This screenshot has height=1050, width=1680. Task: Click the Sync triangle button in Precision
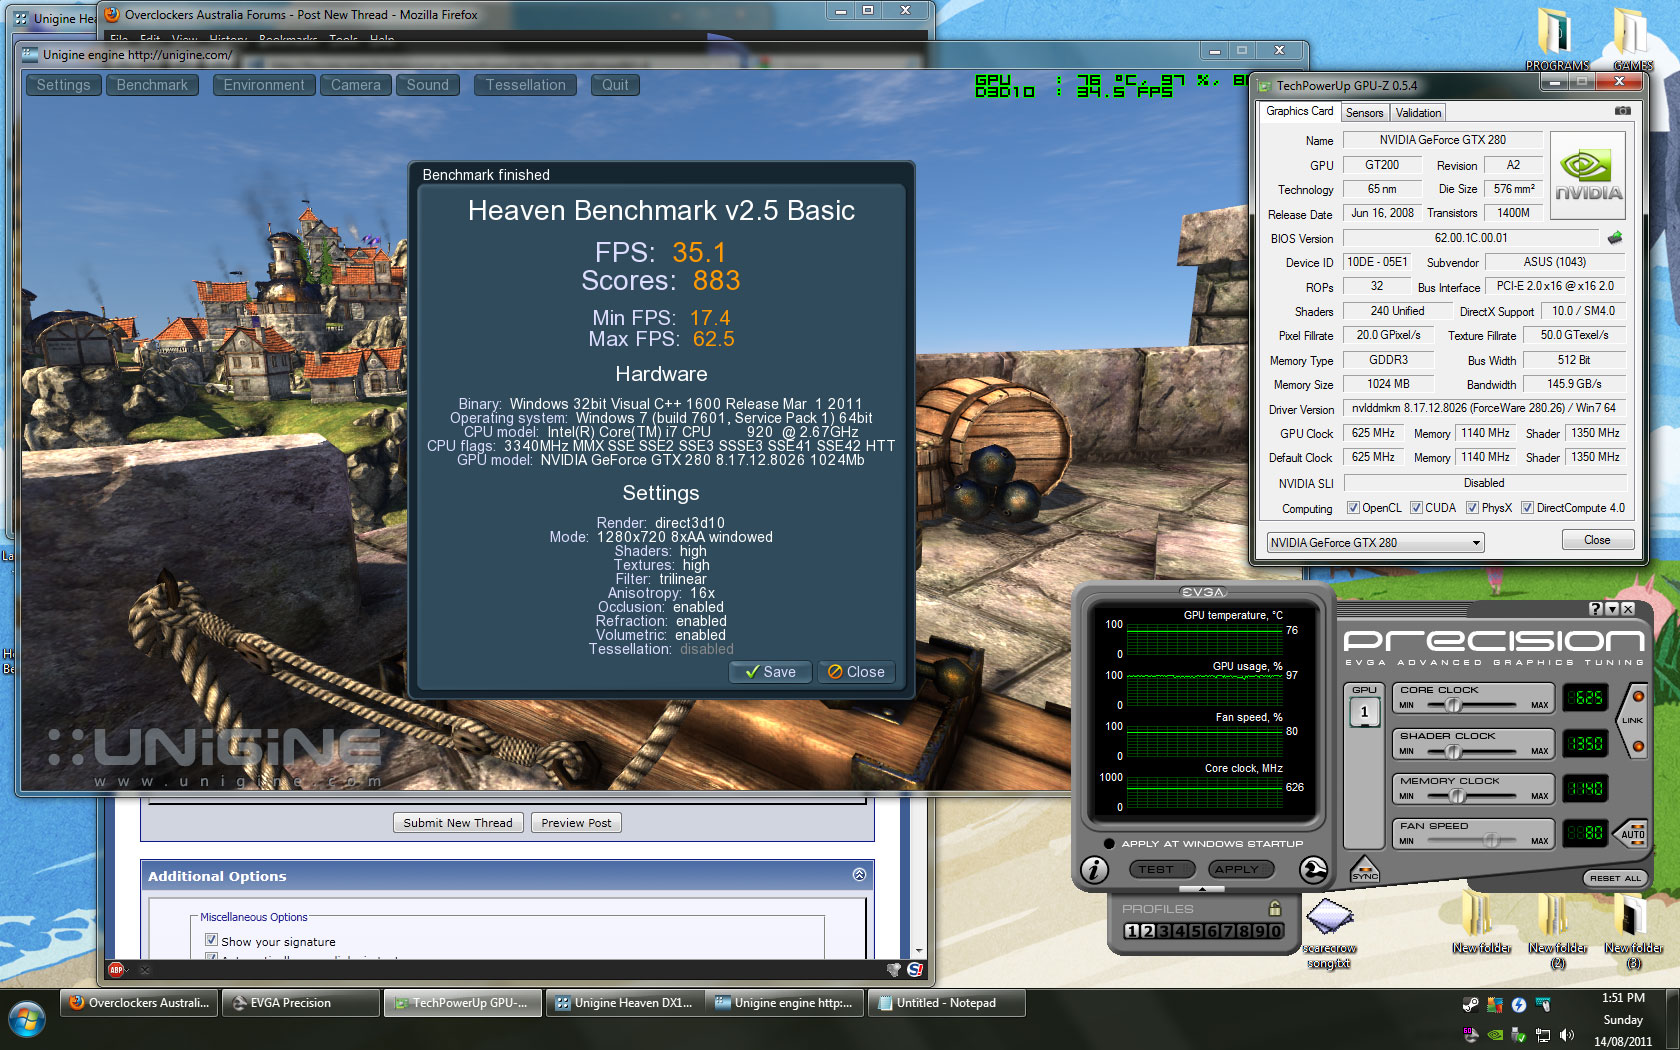(x=1364, y=869)
